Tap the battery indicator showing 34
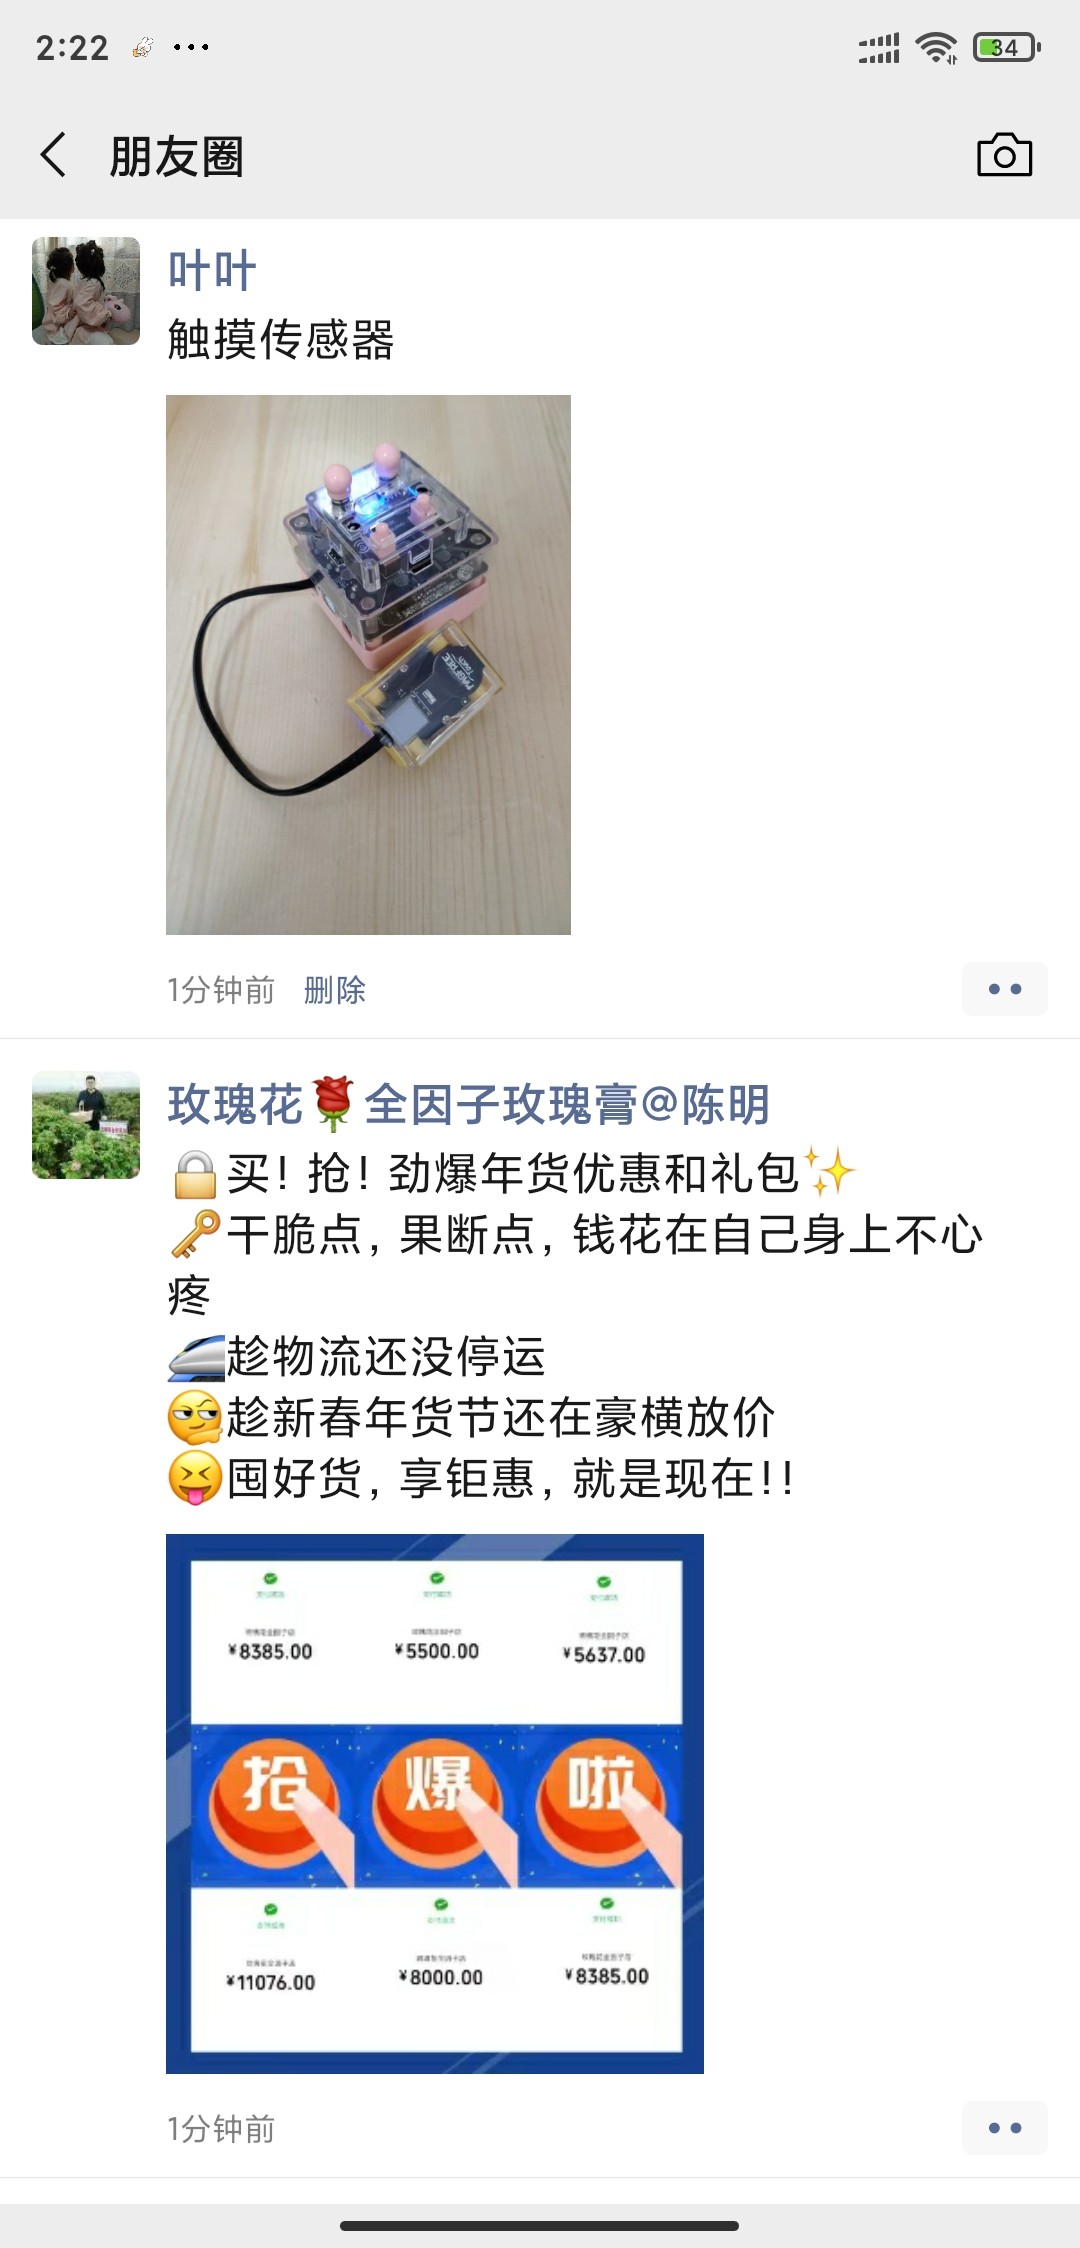Image resolution: width=1080 pixels, height=2248 pixels. click(1006, 47)
